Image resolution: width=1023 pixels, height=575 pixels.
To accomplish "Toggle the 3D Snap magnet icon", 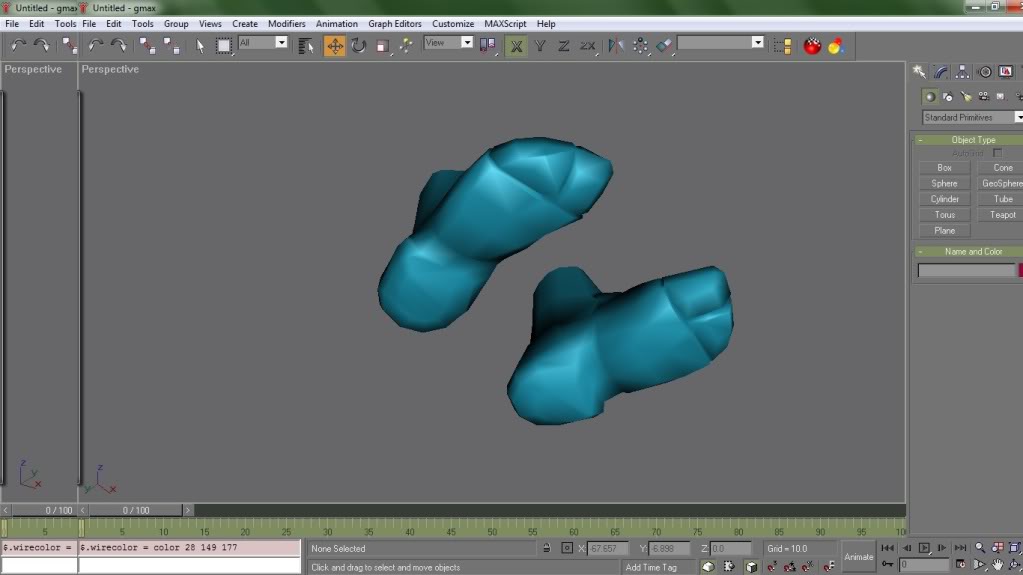I will coord(772,567).
